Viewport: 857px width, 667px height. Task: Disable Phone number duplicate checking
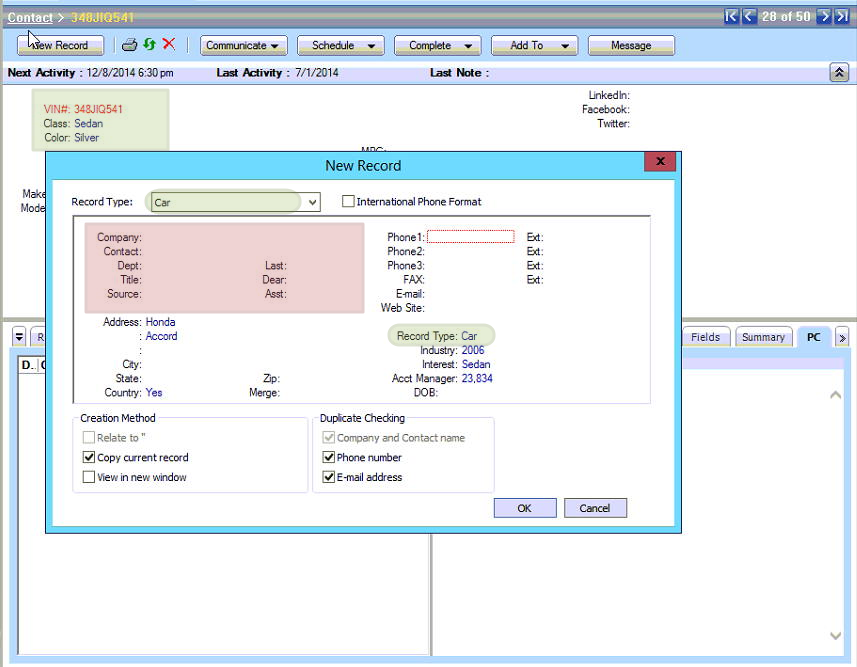click(329, 457)
